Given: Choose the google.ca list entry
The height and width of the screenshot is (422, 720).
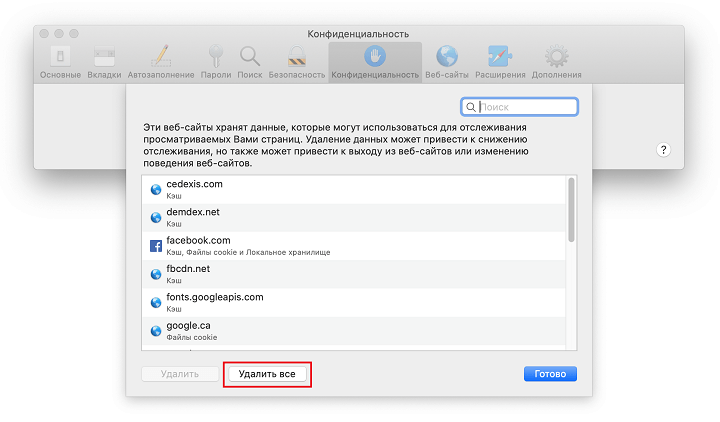Looking at the screenshot, I should pyautogui.click(x=350, y=330).
